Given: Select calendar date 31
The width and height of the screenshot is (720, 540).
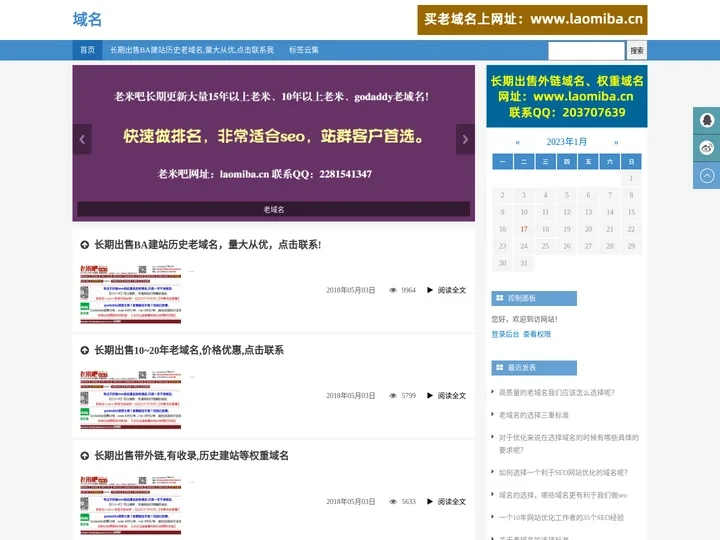Looking at the screenshot, I should 524,263.
